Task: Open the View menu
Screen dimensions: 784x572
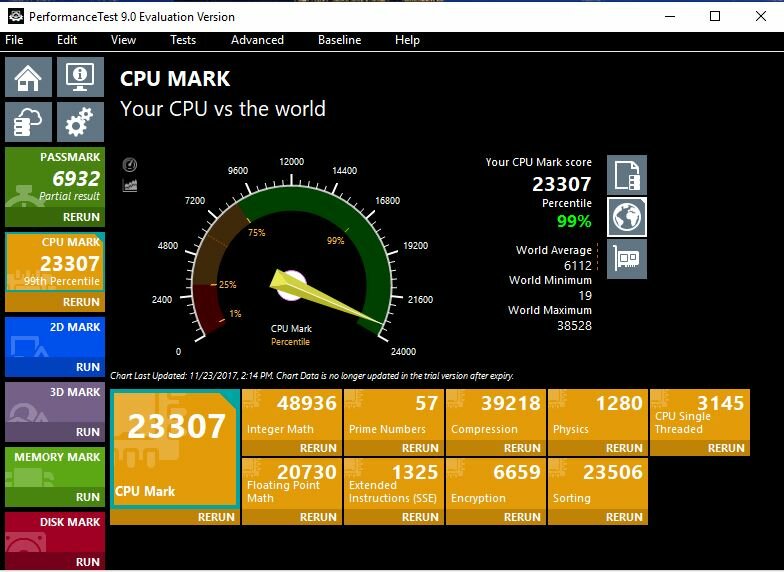Action: pyautogui.click(x=123, y=40)
